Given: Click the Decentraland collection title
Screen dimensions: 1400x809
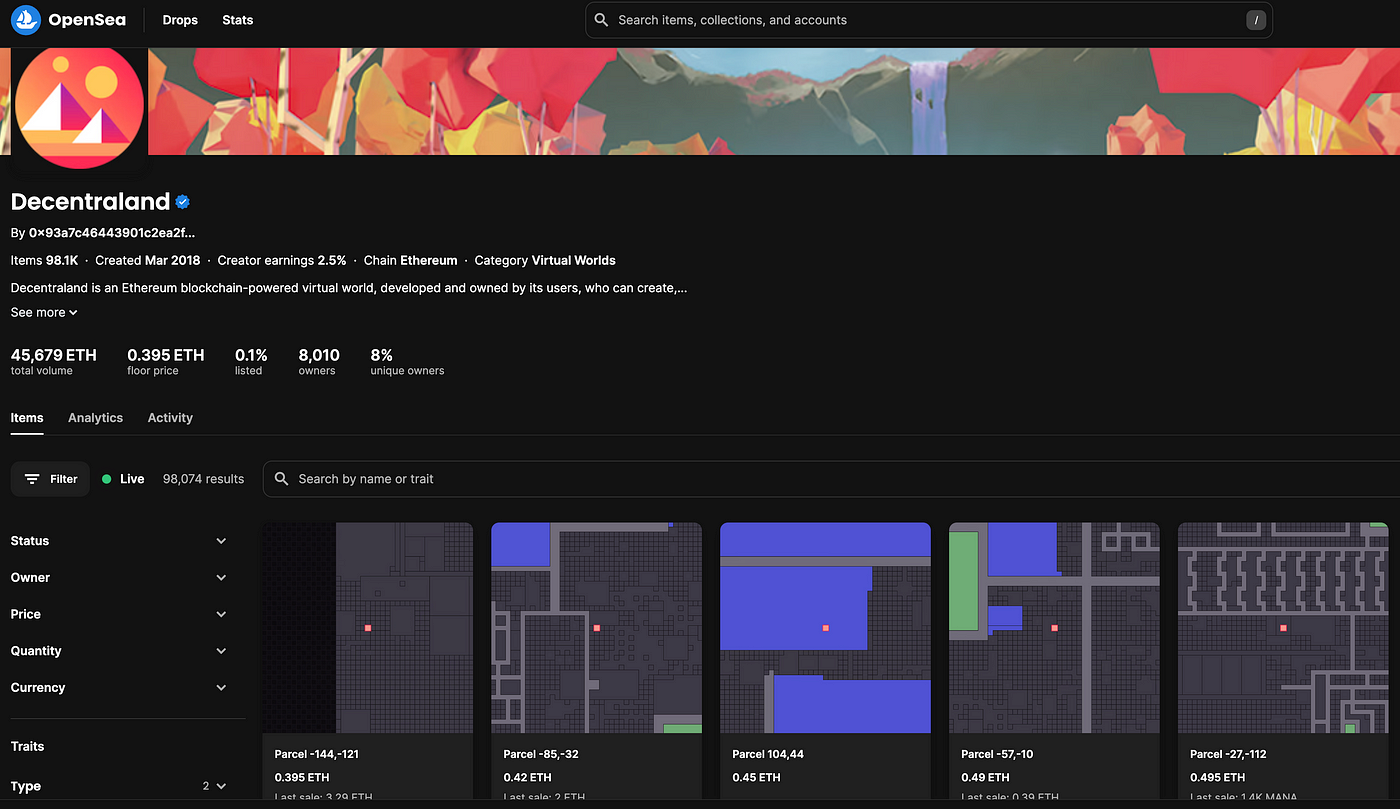Looking at the screenshot, I should pos(90,202).
